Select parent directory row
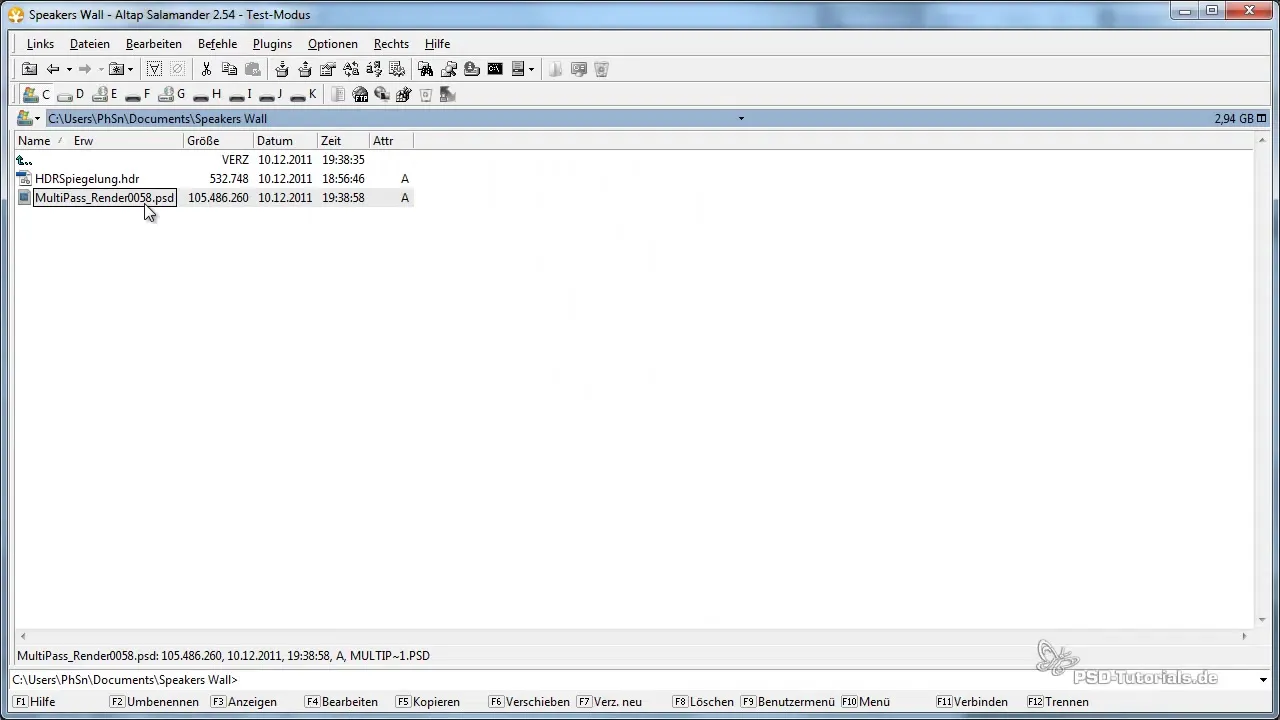The width and height of the screenshot is (1280, 720). point(214,160)
